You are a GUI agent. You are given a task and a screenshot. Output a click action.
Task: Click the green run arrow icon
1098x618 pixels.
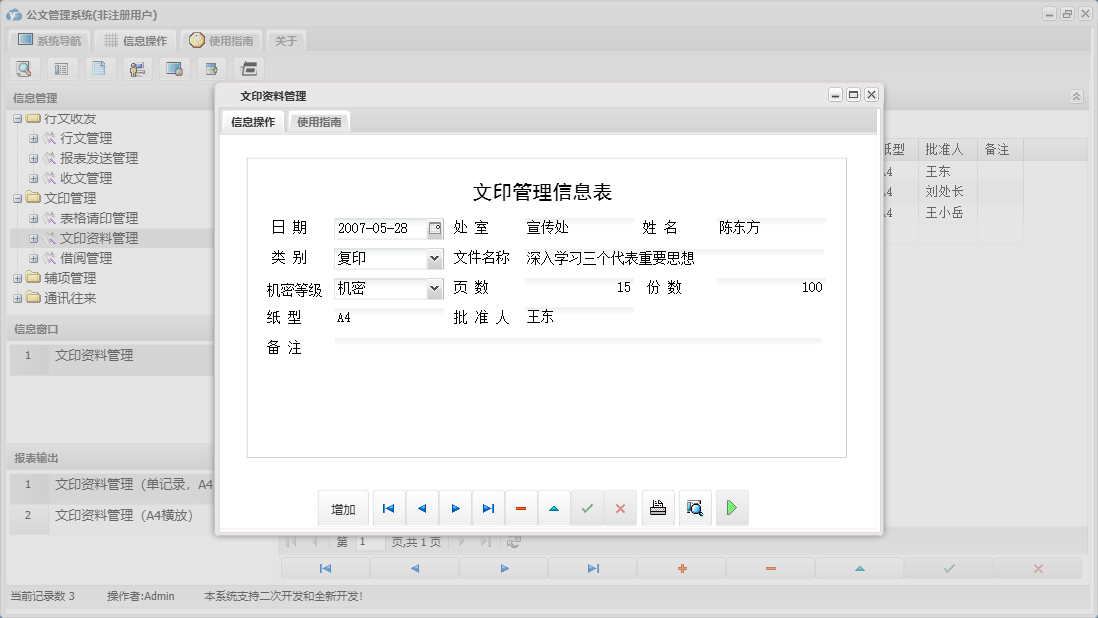coord(731,508)
